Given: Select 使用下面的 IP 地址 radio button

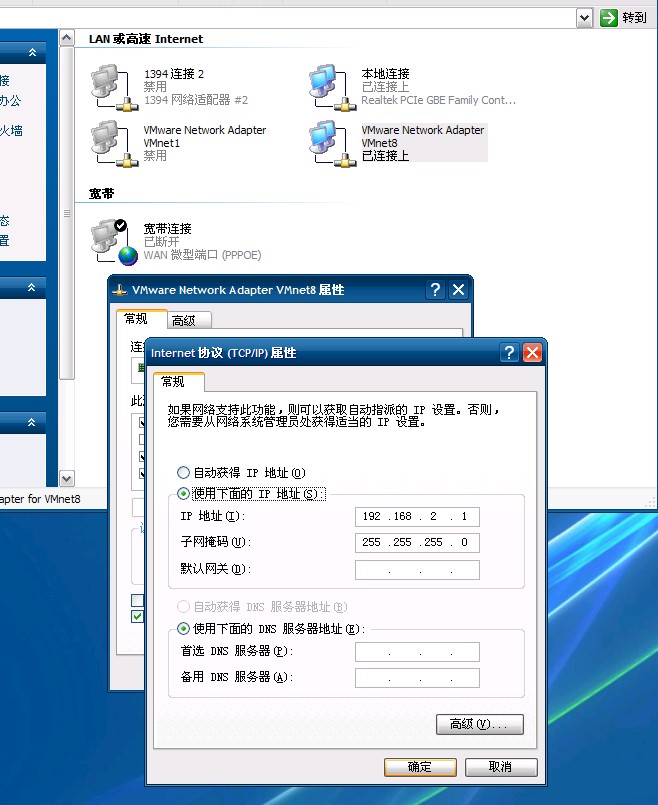Looking at the screenshot, I should coord(183,494).
